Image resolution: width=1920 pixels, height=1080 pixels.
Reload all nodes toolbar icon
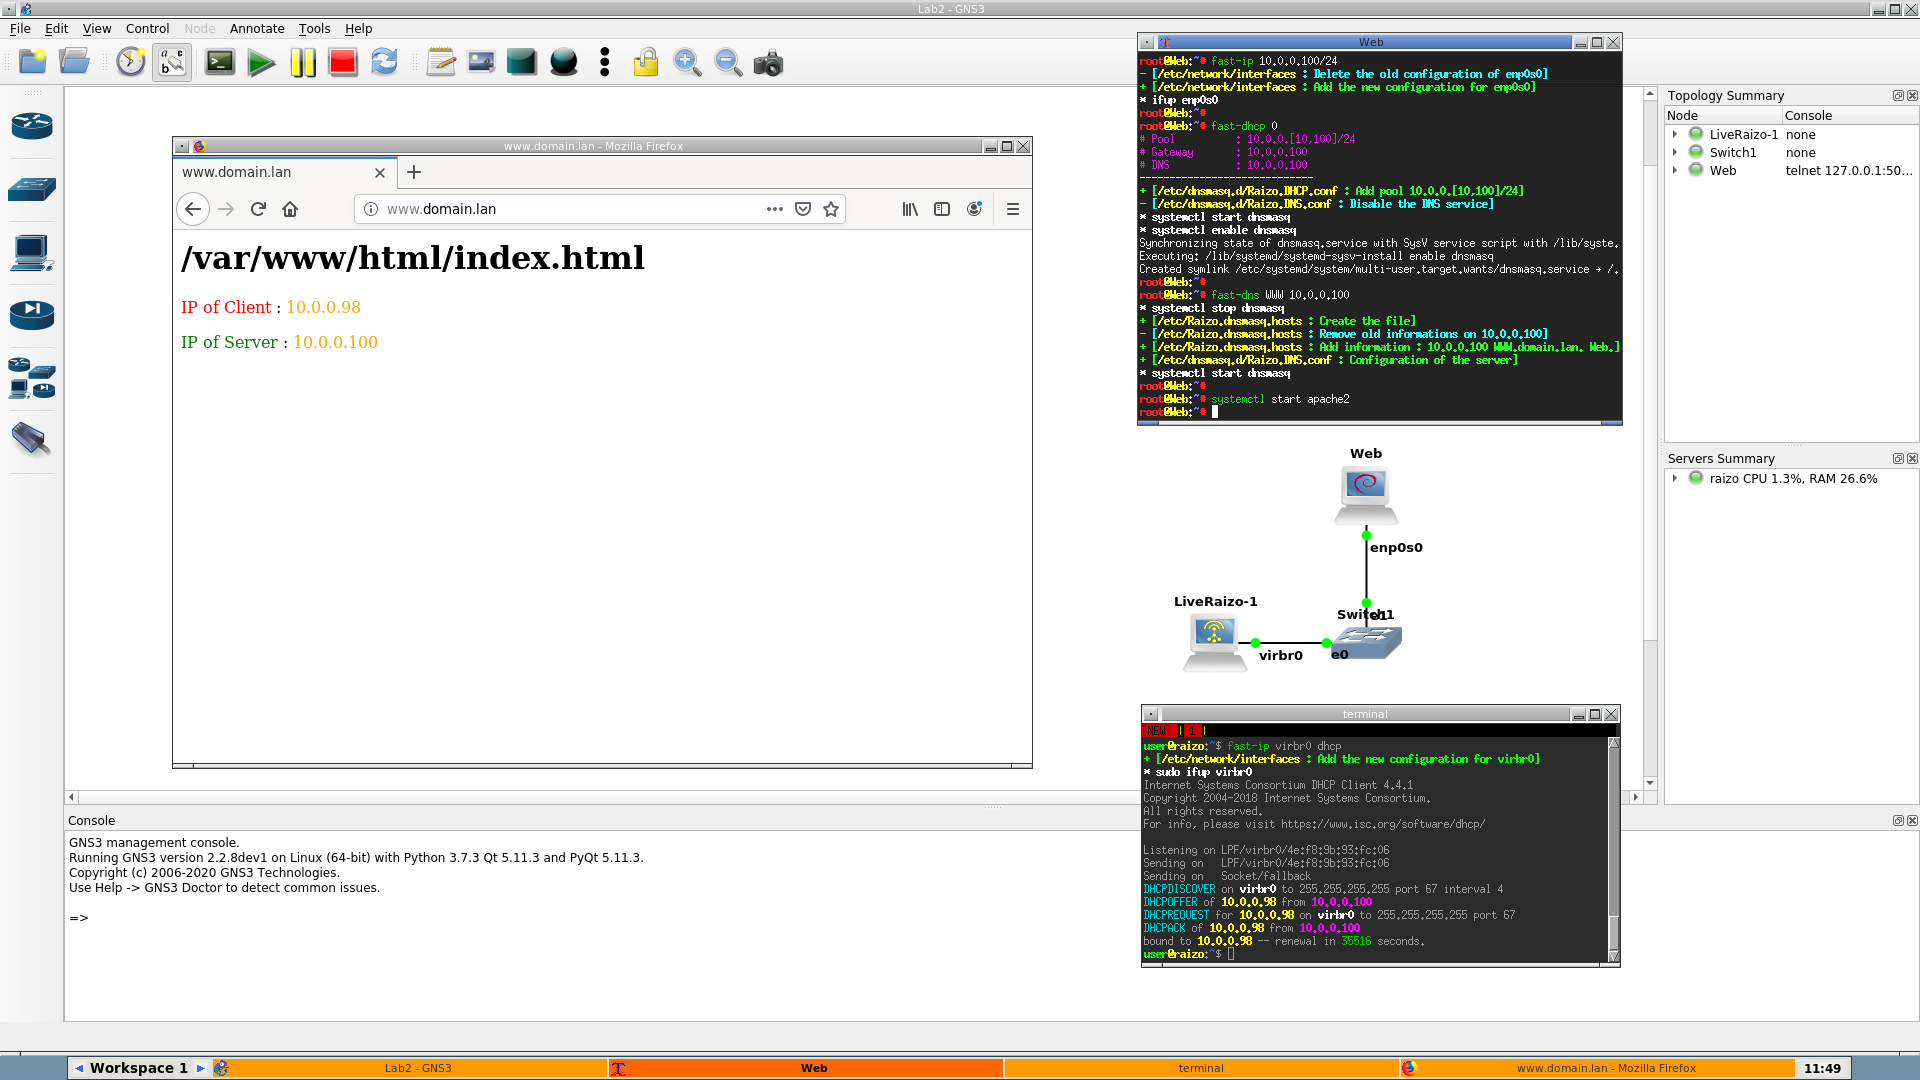pos(384,63)
